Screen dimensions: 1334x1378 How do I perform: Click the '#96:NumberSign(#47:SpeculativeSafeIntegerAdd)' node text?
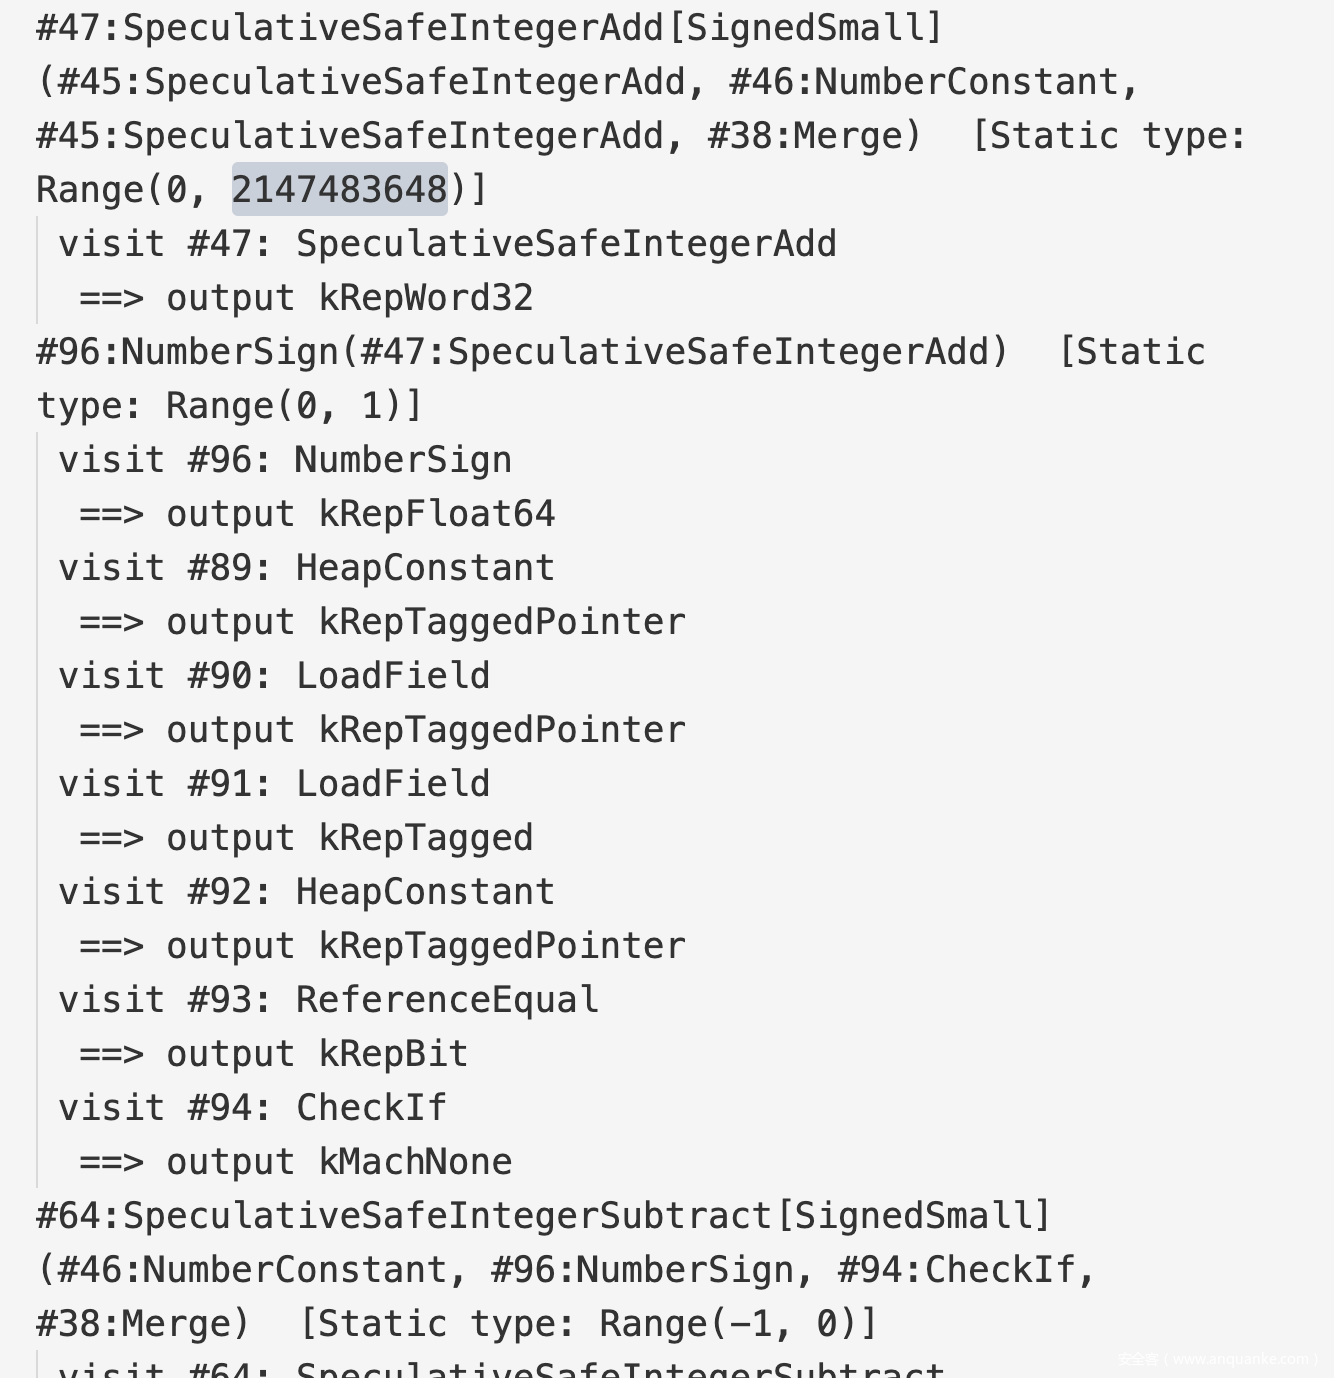521,352
